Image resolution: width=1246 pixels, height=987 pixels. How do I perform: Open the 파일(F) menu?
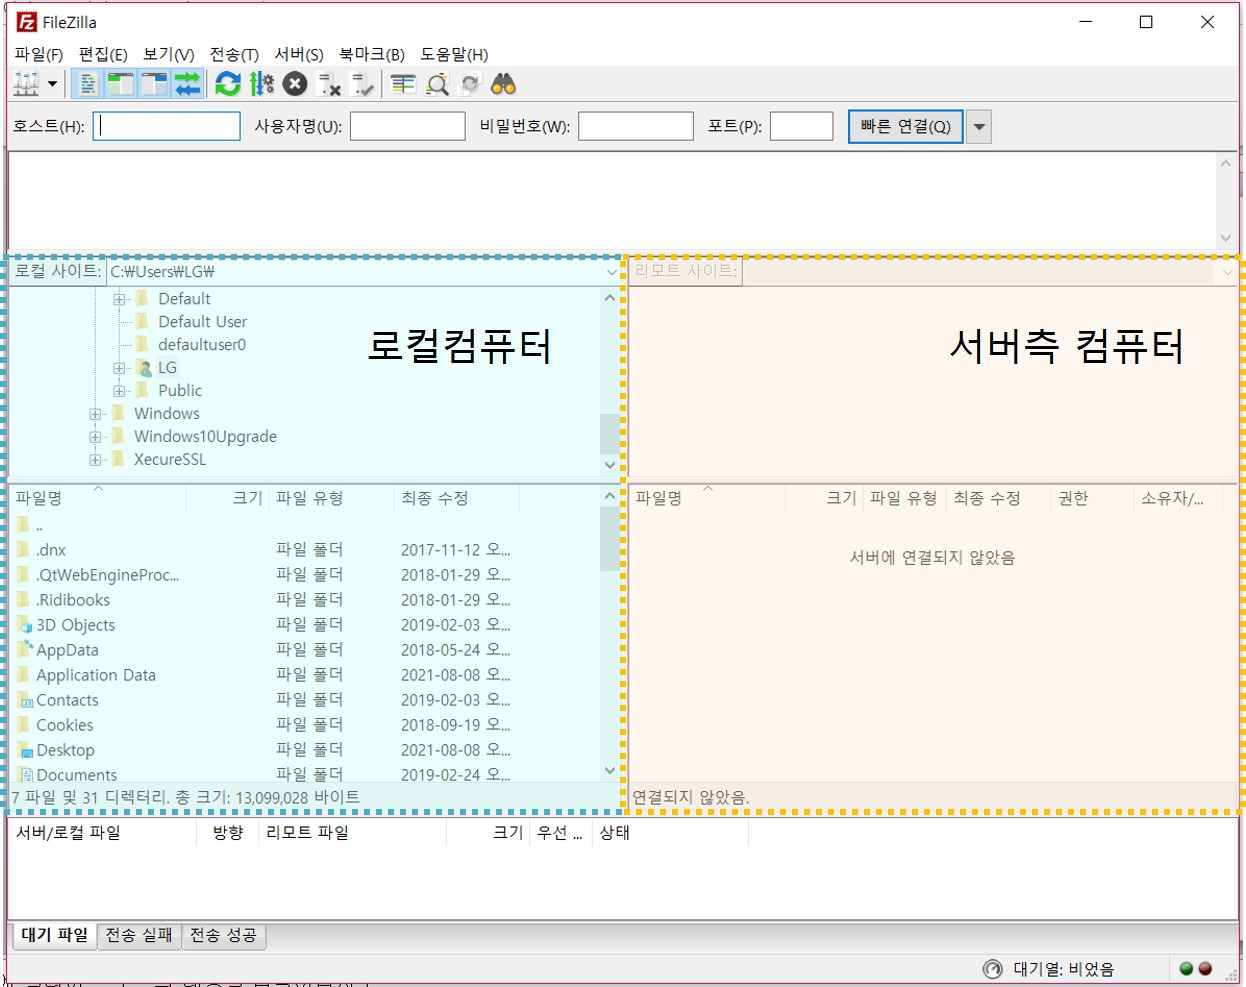pos(39,54)
